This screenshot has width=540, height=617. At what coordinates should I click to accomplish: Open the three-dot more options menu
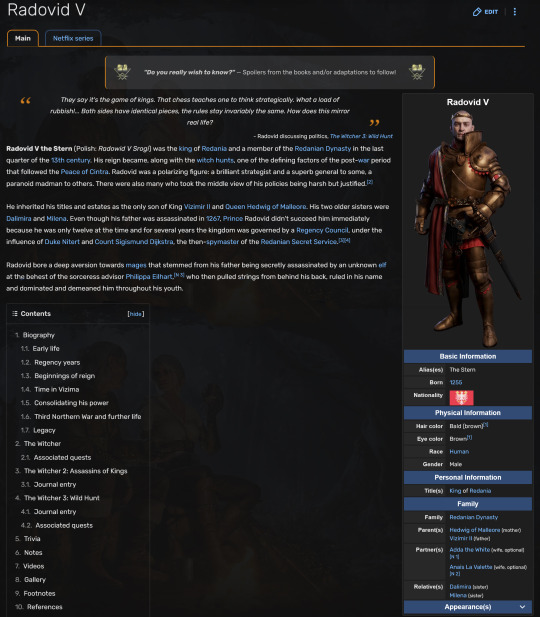(x=514, y=12)
